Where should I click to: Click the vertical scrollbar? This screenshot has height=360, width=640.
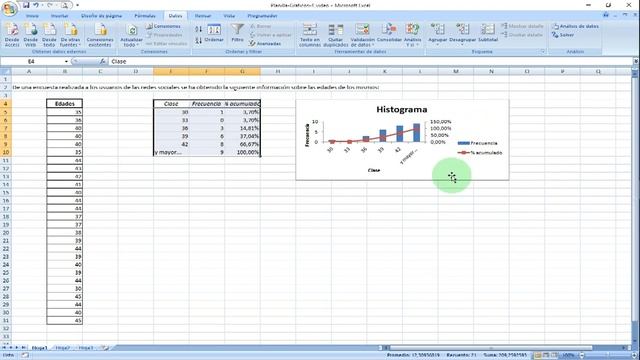point(635,204)
